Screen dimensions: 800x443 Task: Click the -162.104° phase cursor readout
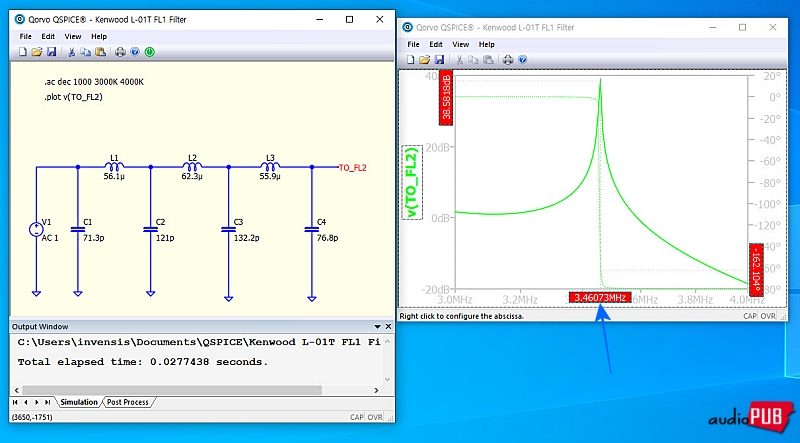[756, 269]
